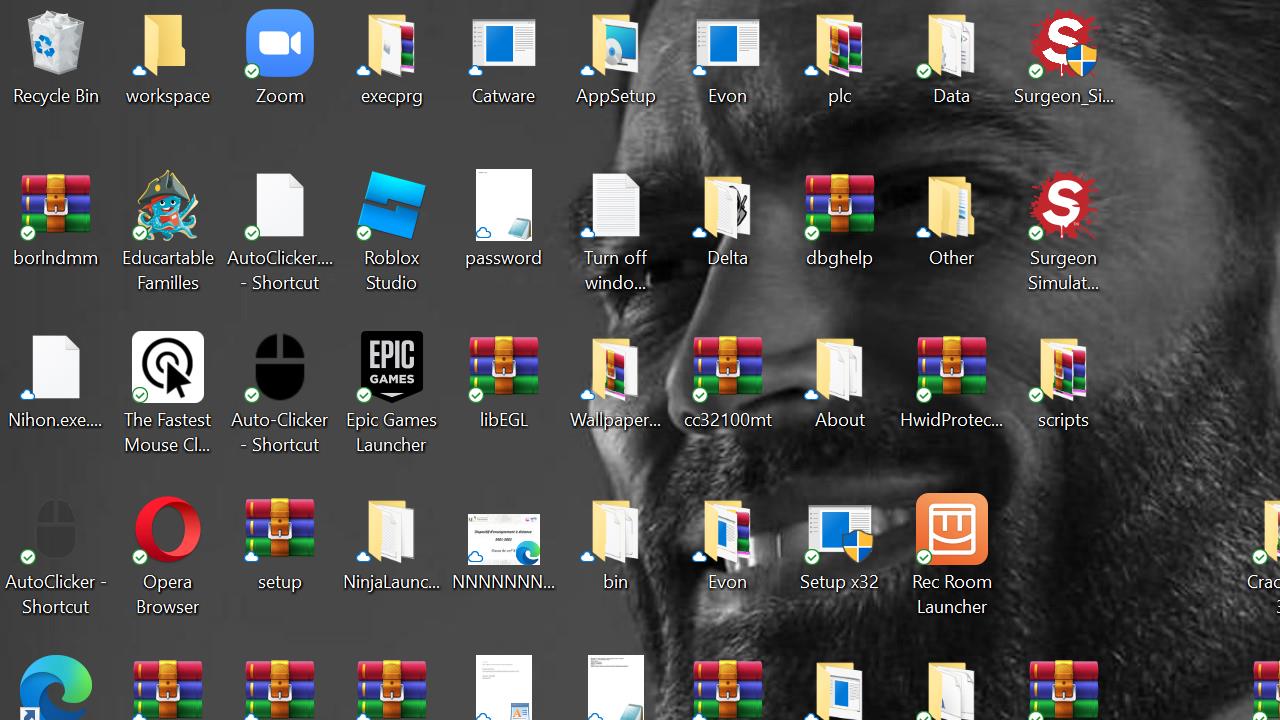Click the Educartable Familles pirate icon
The image size is (1280, 720).
click(x=168, y=207)
